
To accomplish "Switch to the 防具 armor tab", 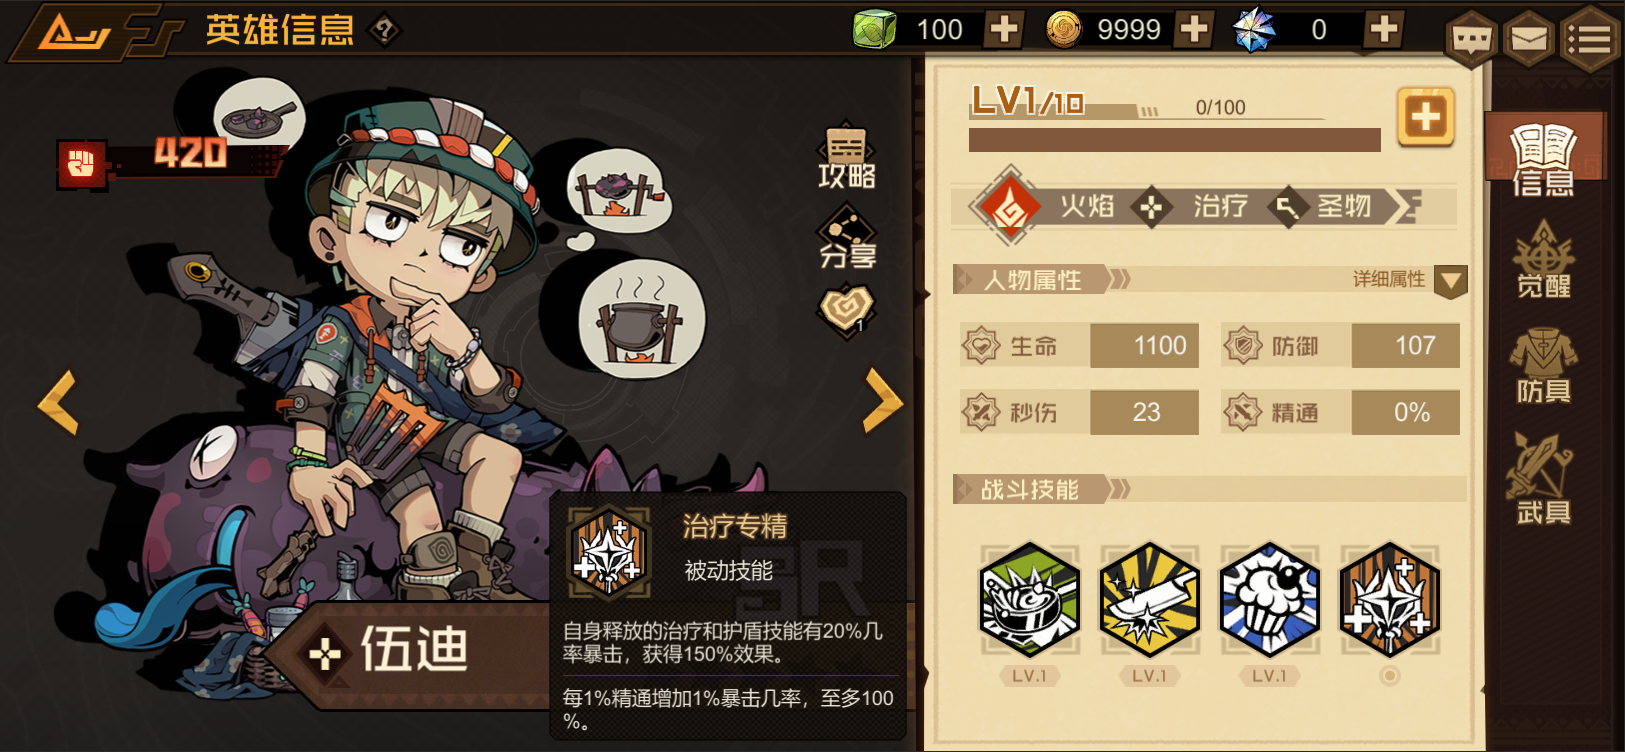I will (x=1543, y=367).
